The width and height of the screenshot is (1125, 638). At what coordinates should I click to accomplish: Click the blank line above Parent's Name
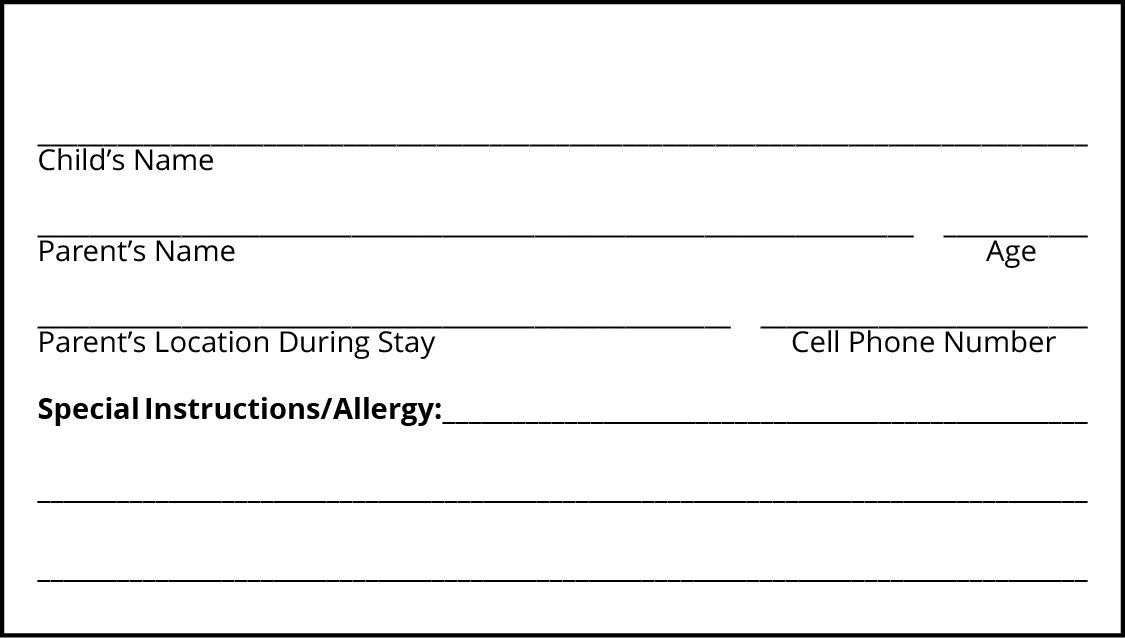pos(475,235)
